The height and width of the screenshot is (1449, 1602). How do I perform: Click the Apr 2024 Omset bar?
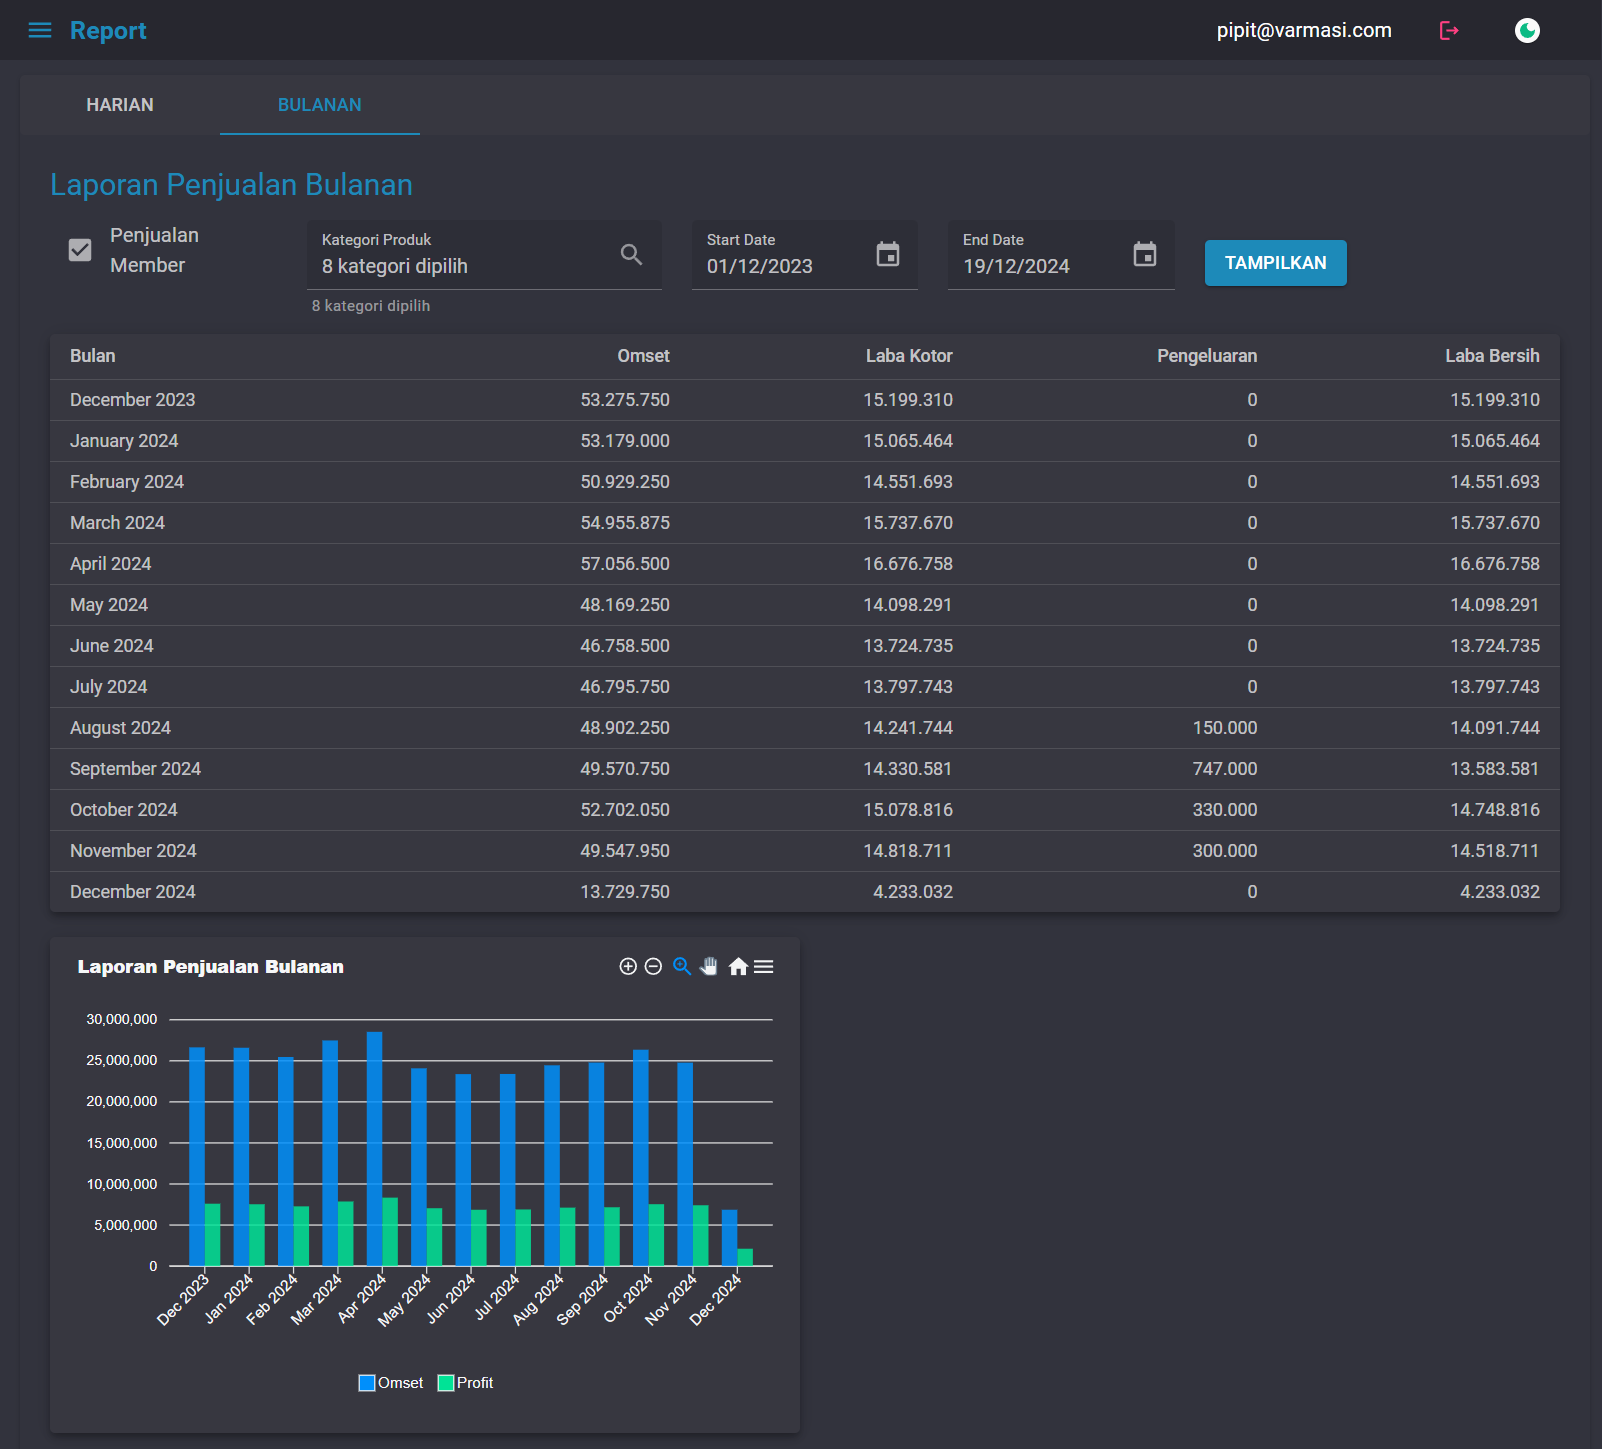pos(374,1149)
